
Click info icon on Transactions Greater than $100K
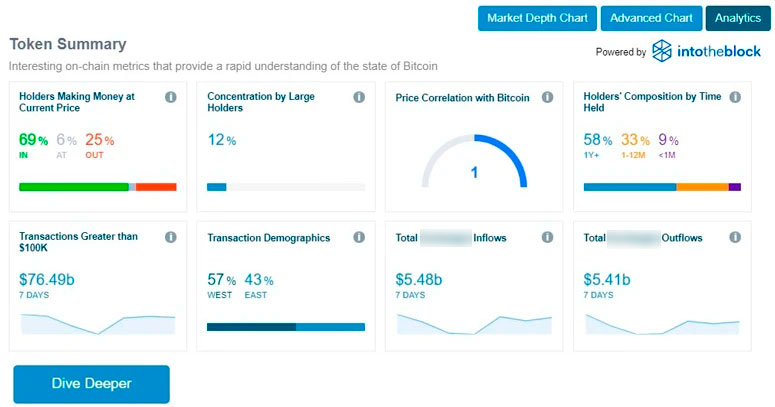tap(171, 238)
